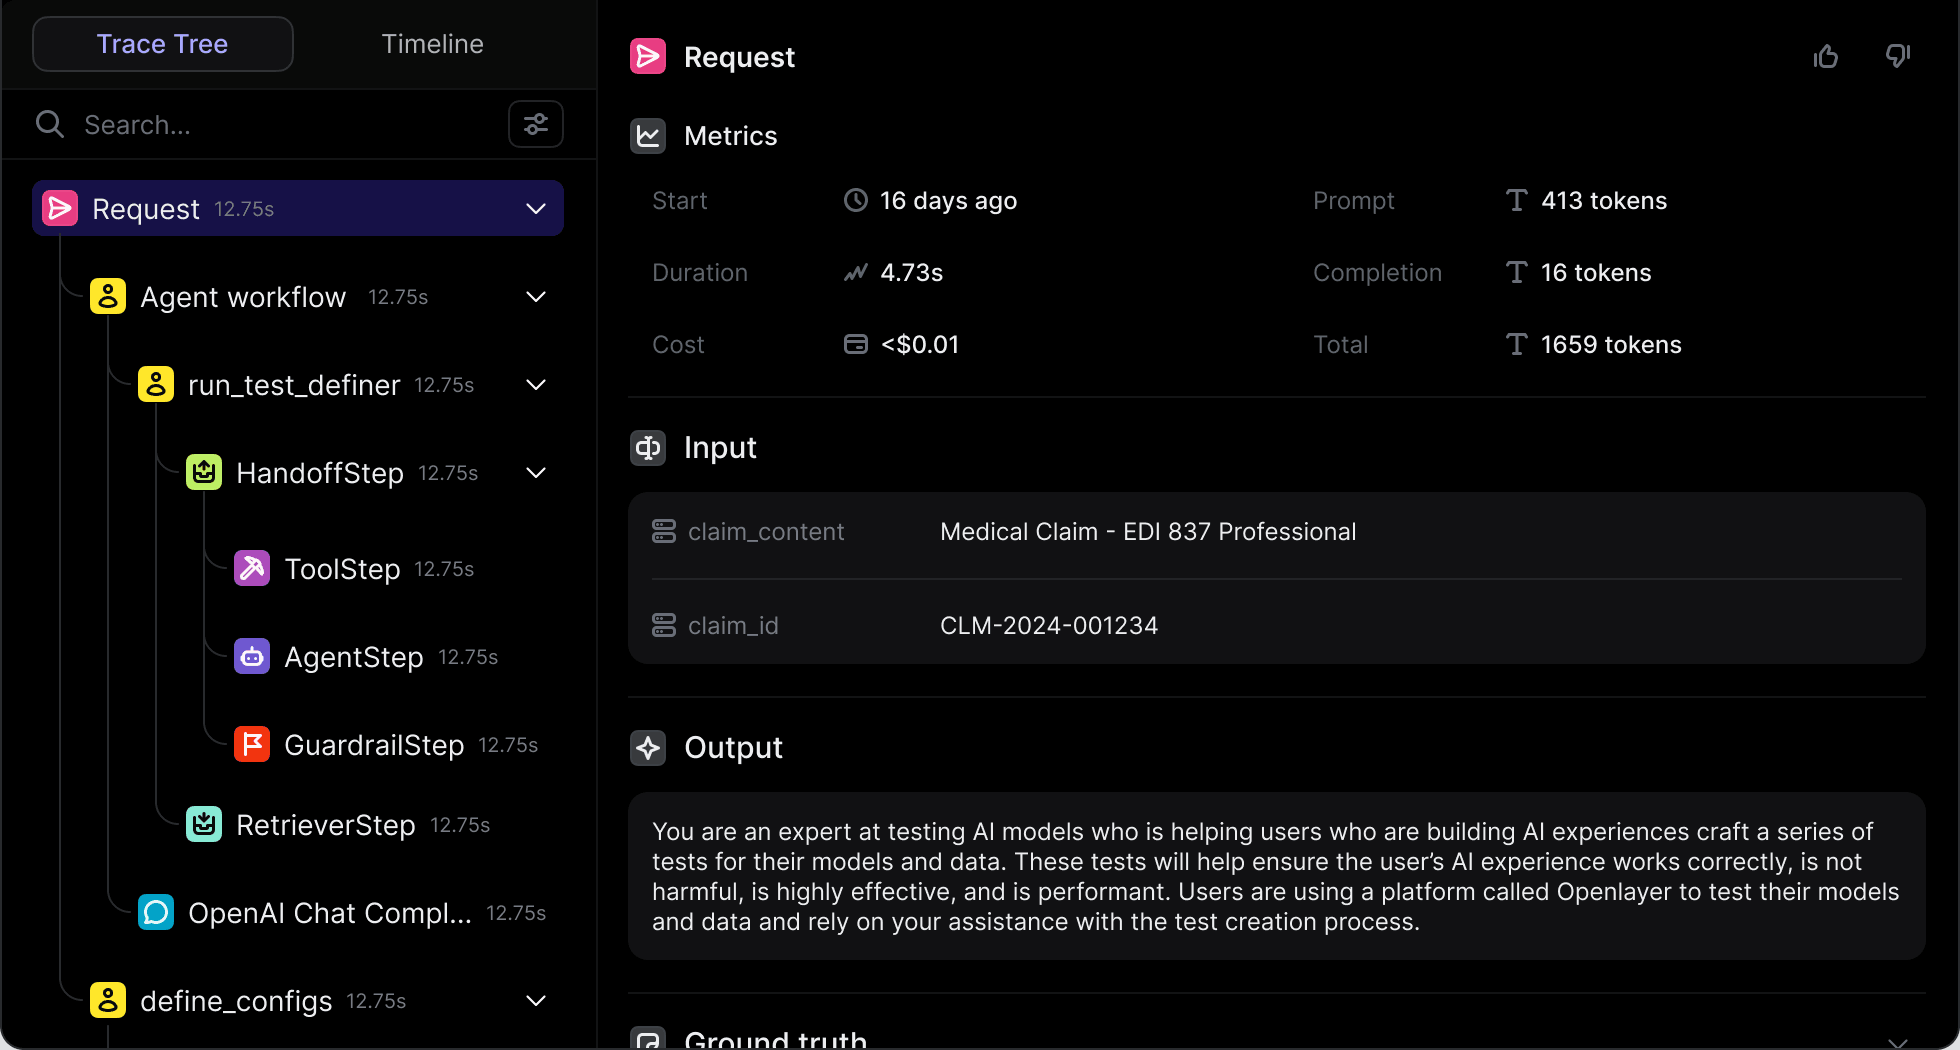
Task: Select the claim_id input row
Action: [1277, 625]
